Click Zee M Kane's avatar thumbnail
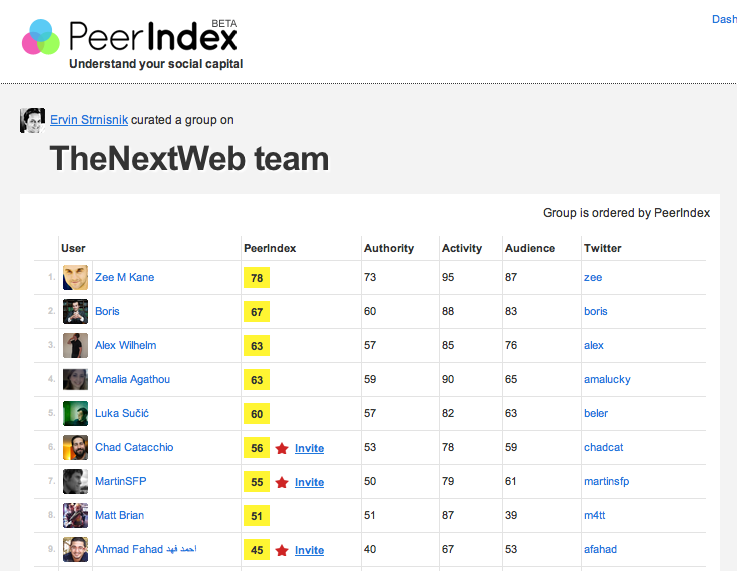The image size is (737, 571). pyautogui.click(x=75, y=277)
